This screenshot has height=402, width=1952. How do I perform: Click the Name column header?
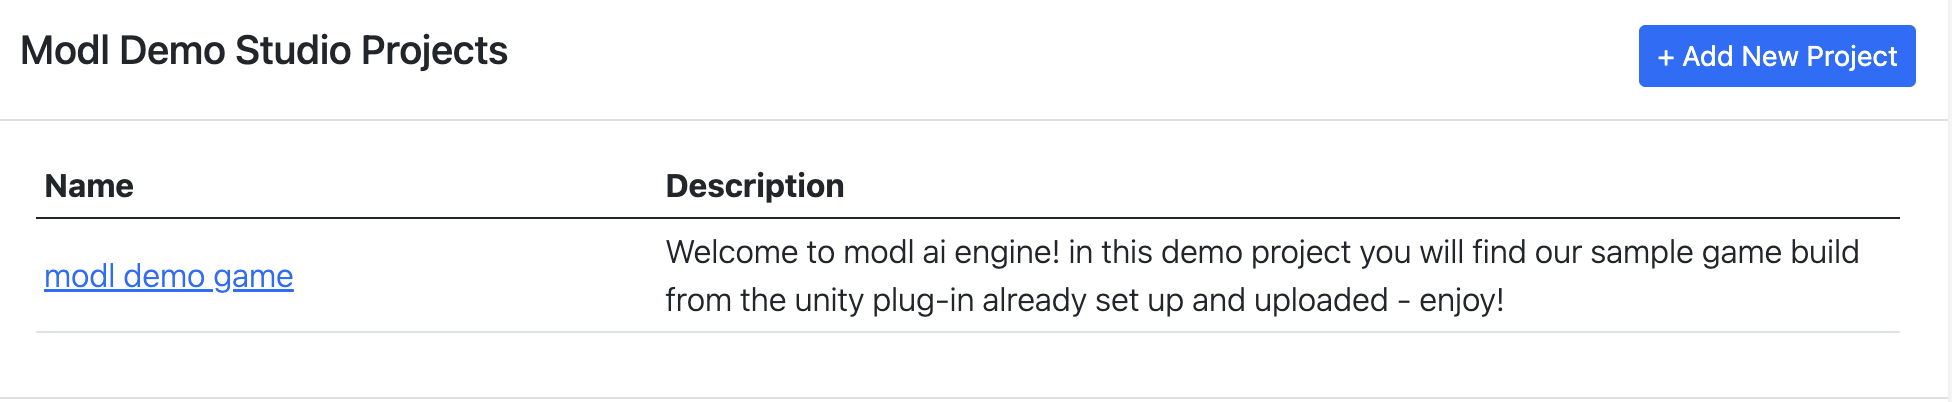pyautogui.click(x=89, y=186)
